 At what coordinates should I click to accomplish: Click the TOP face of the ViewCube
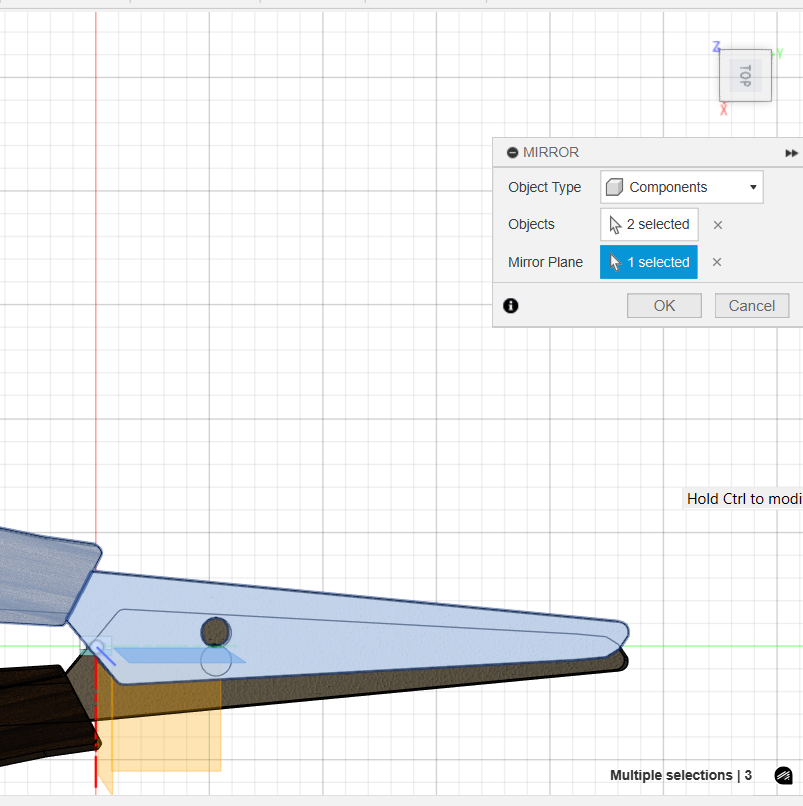pyautogui.click(x=745, y=75)
